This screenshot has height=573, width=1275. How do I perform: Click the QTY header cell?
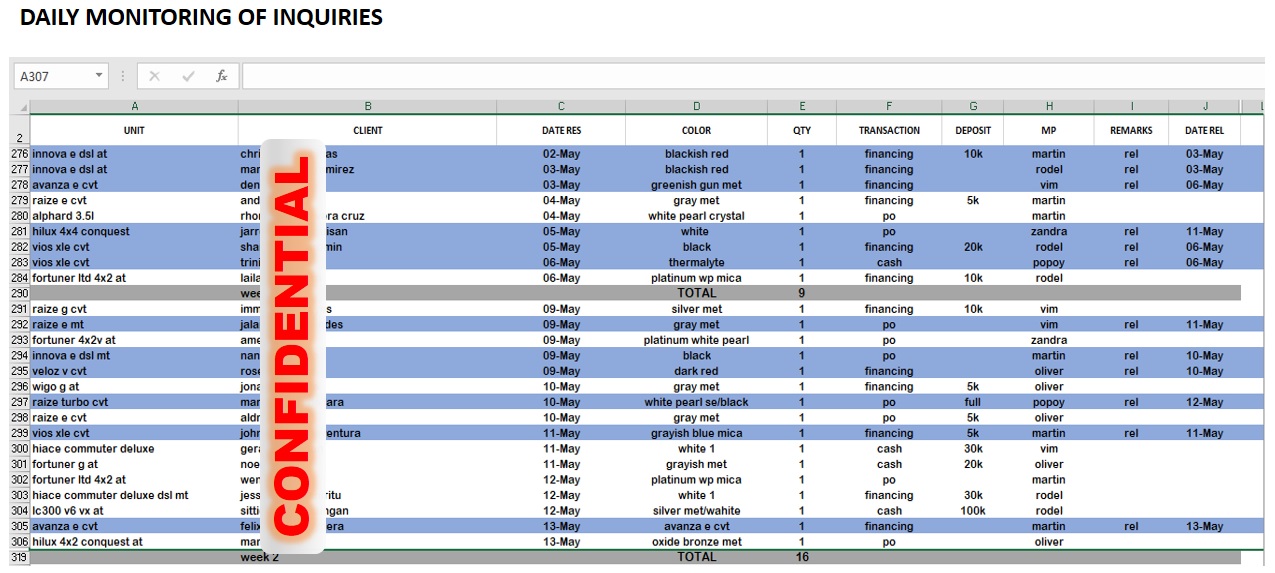pos(802,130)
